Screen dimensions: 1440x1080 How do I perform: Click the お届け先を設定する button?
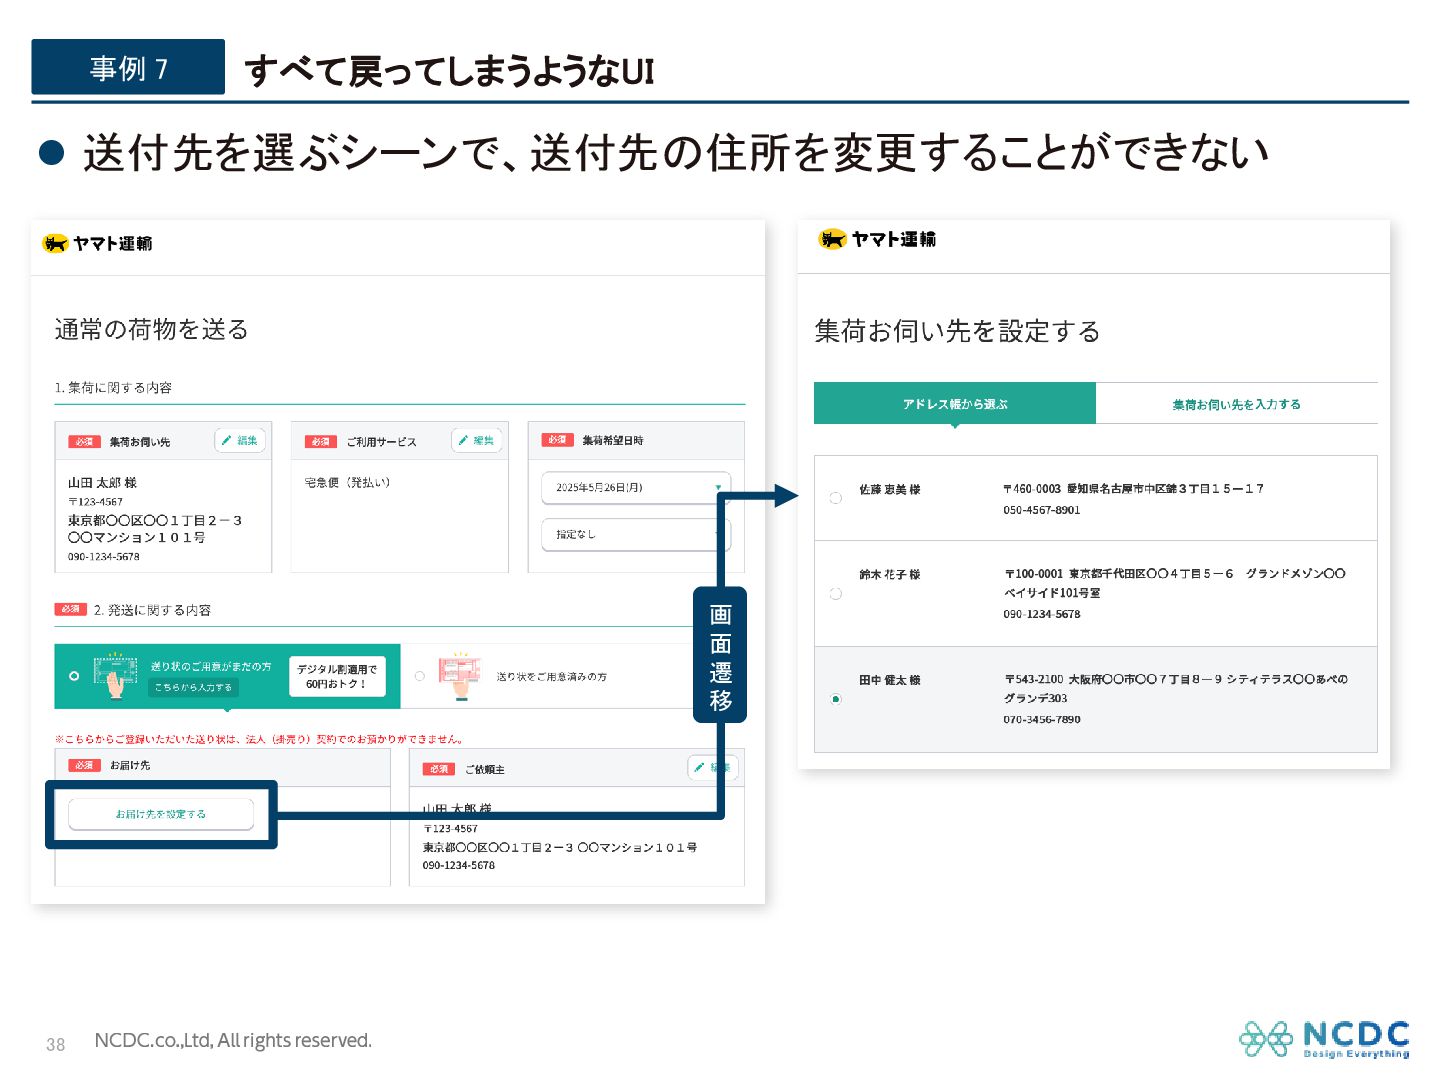[161, 814]
